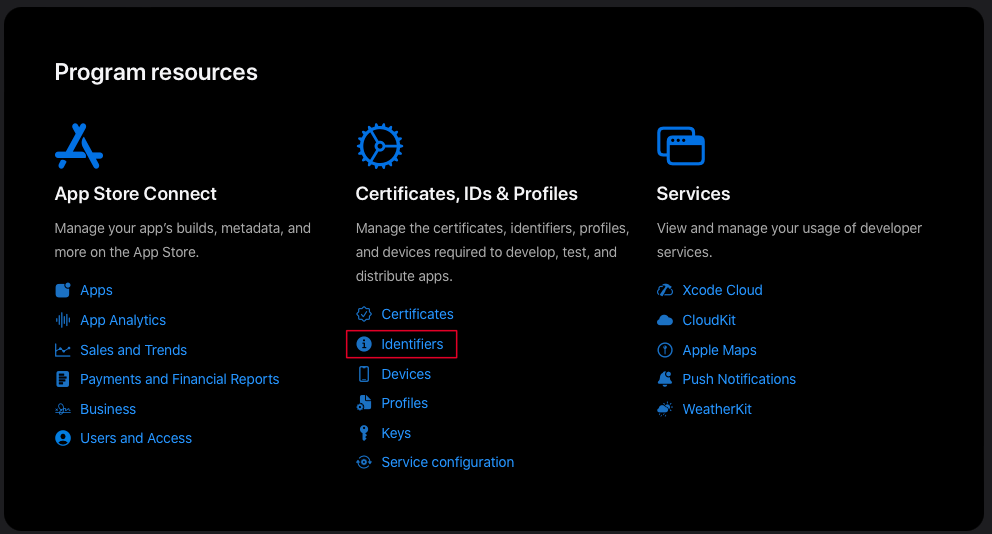Click the icon beside Service configuration
The width and height of the screenshot is (992, 534).
[x=364, y=463]
